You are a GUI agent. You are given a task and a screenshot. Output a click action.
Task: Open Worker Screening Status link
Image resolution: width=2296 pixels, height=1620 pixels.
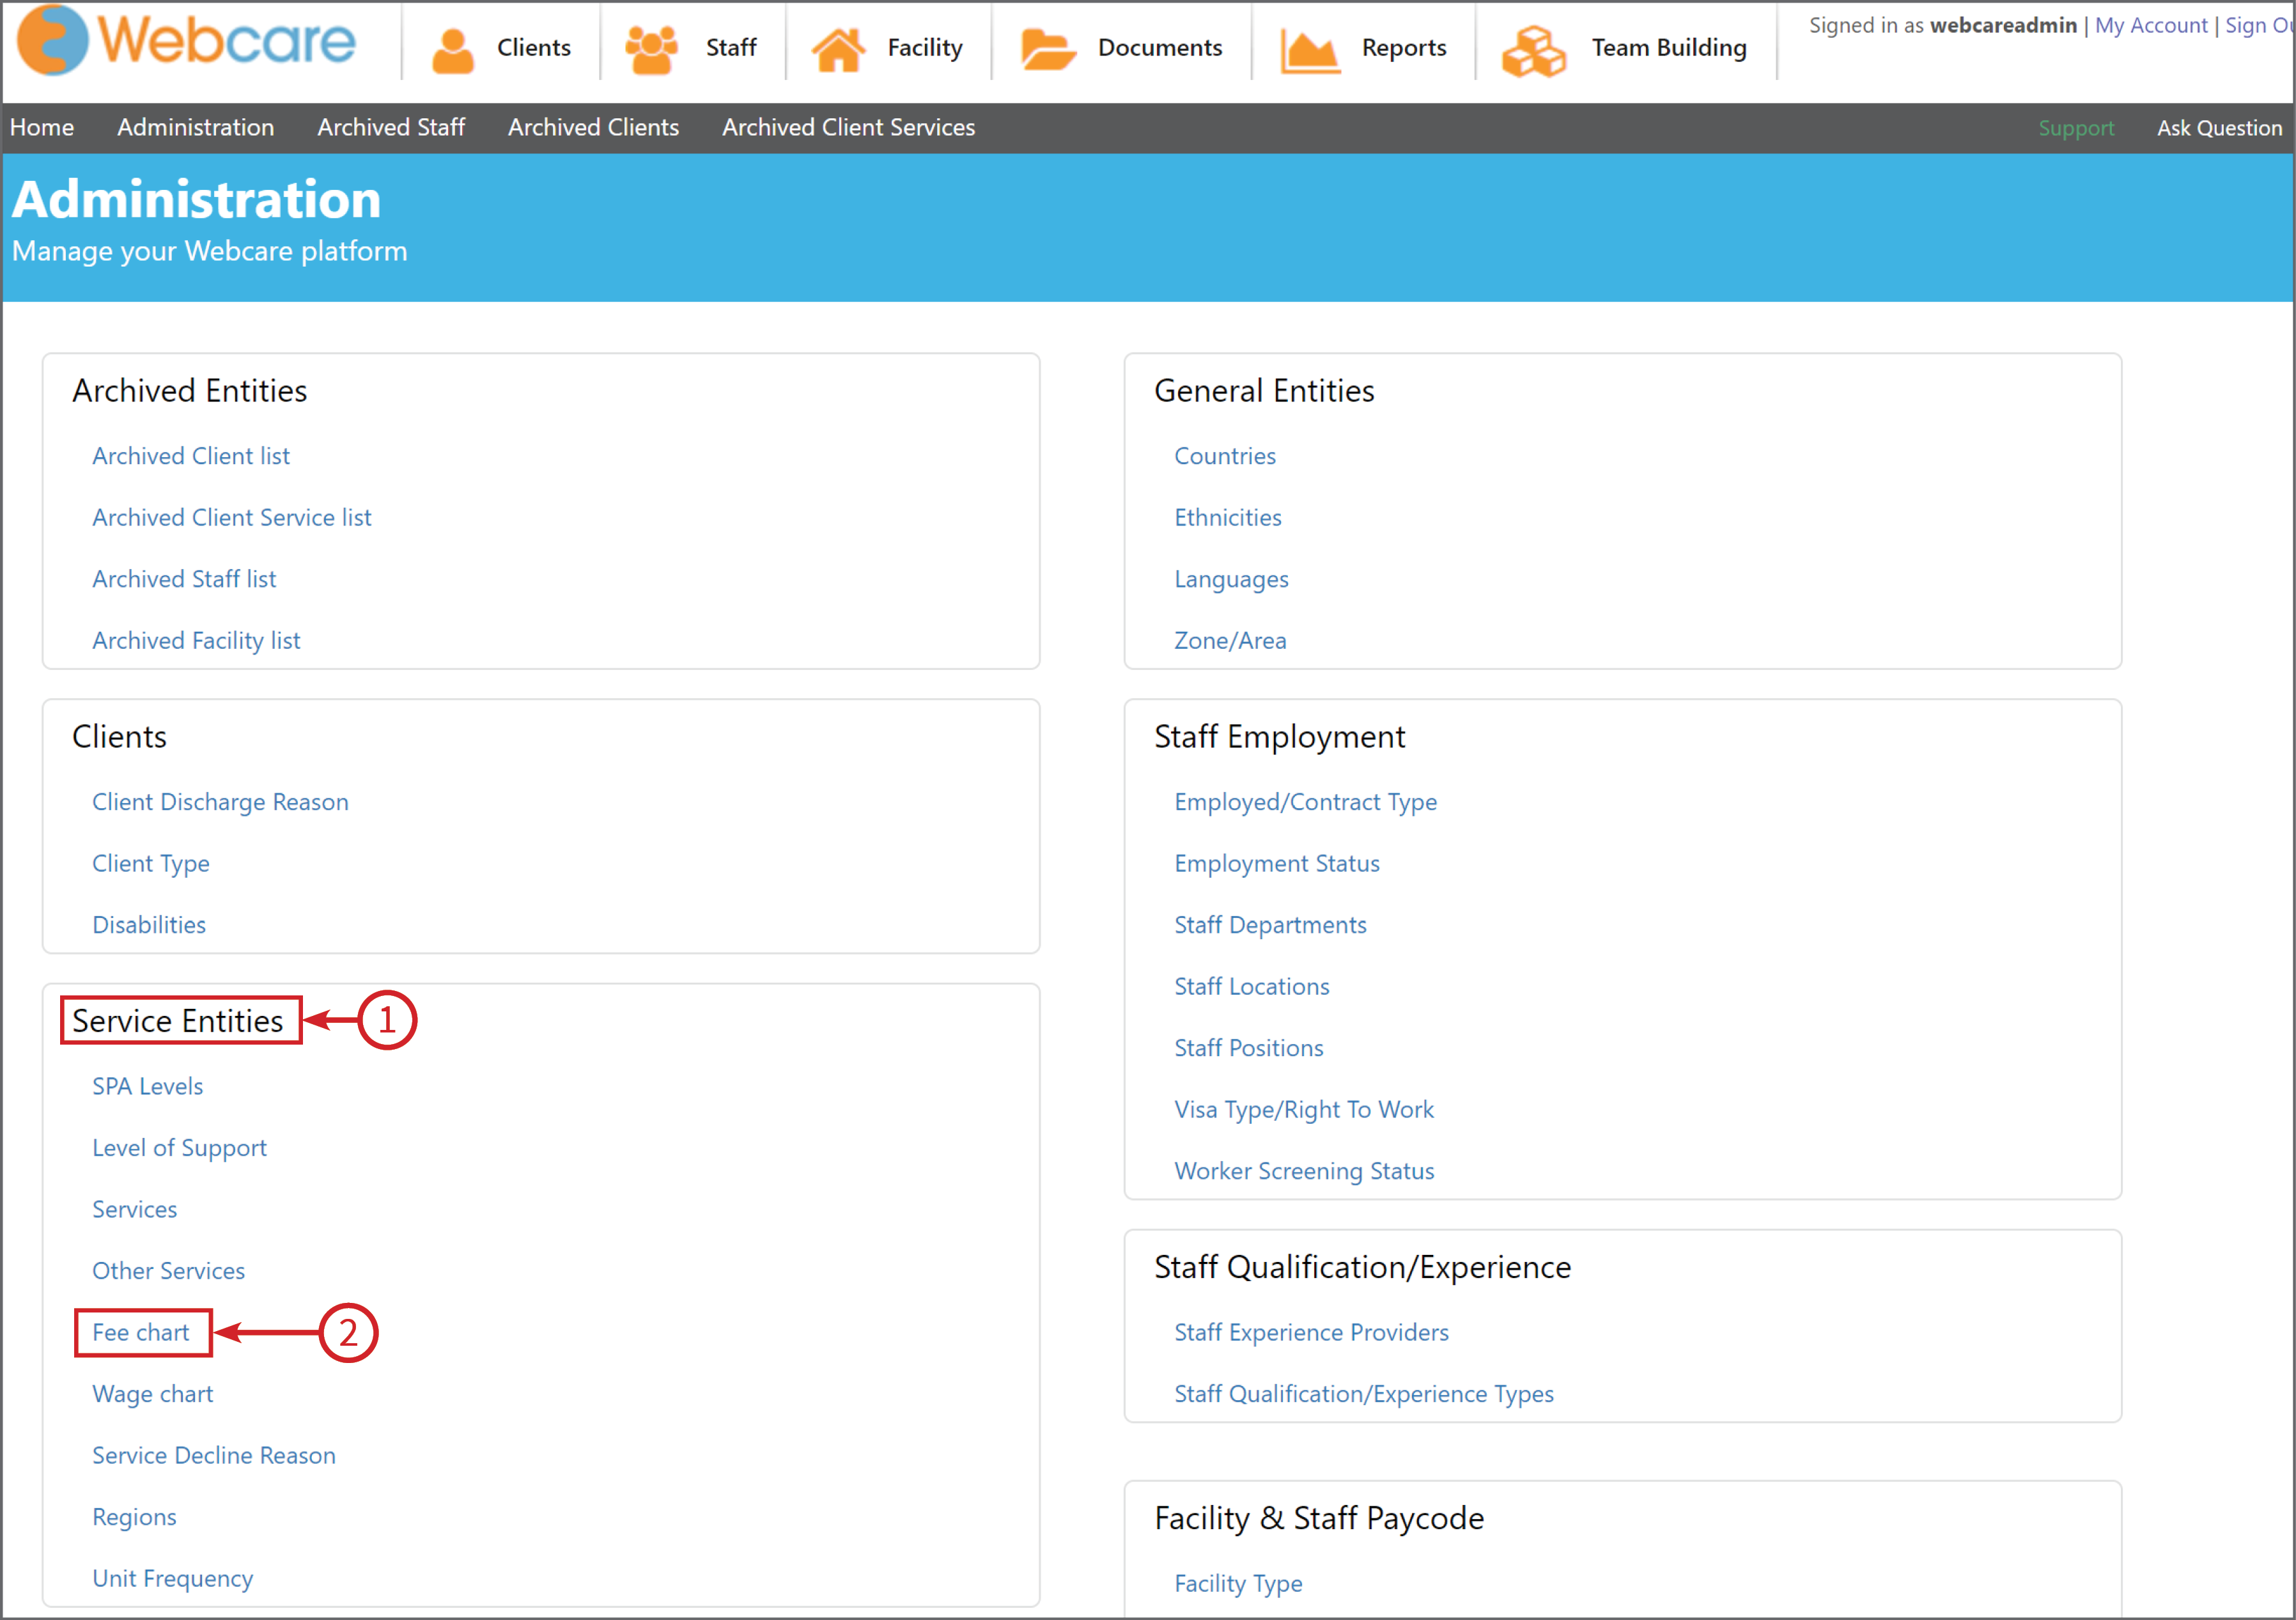[x=1304, y=1171]
